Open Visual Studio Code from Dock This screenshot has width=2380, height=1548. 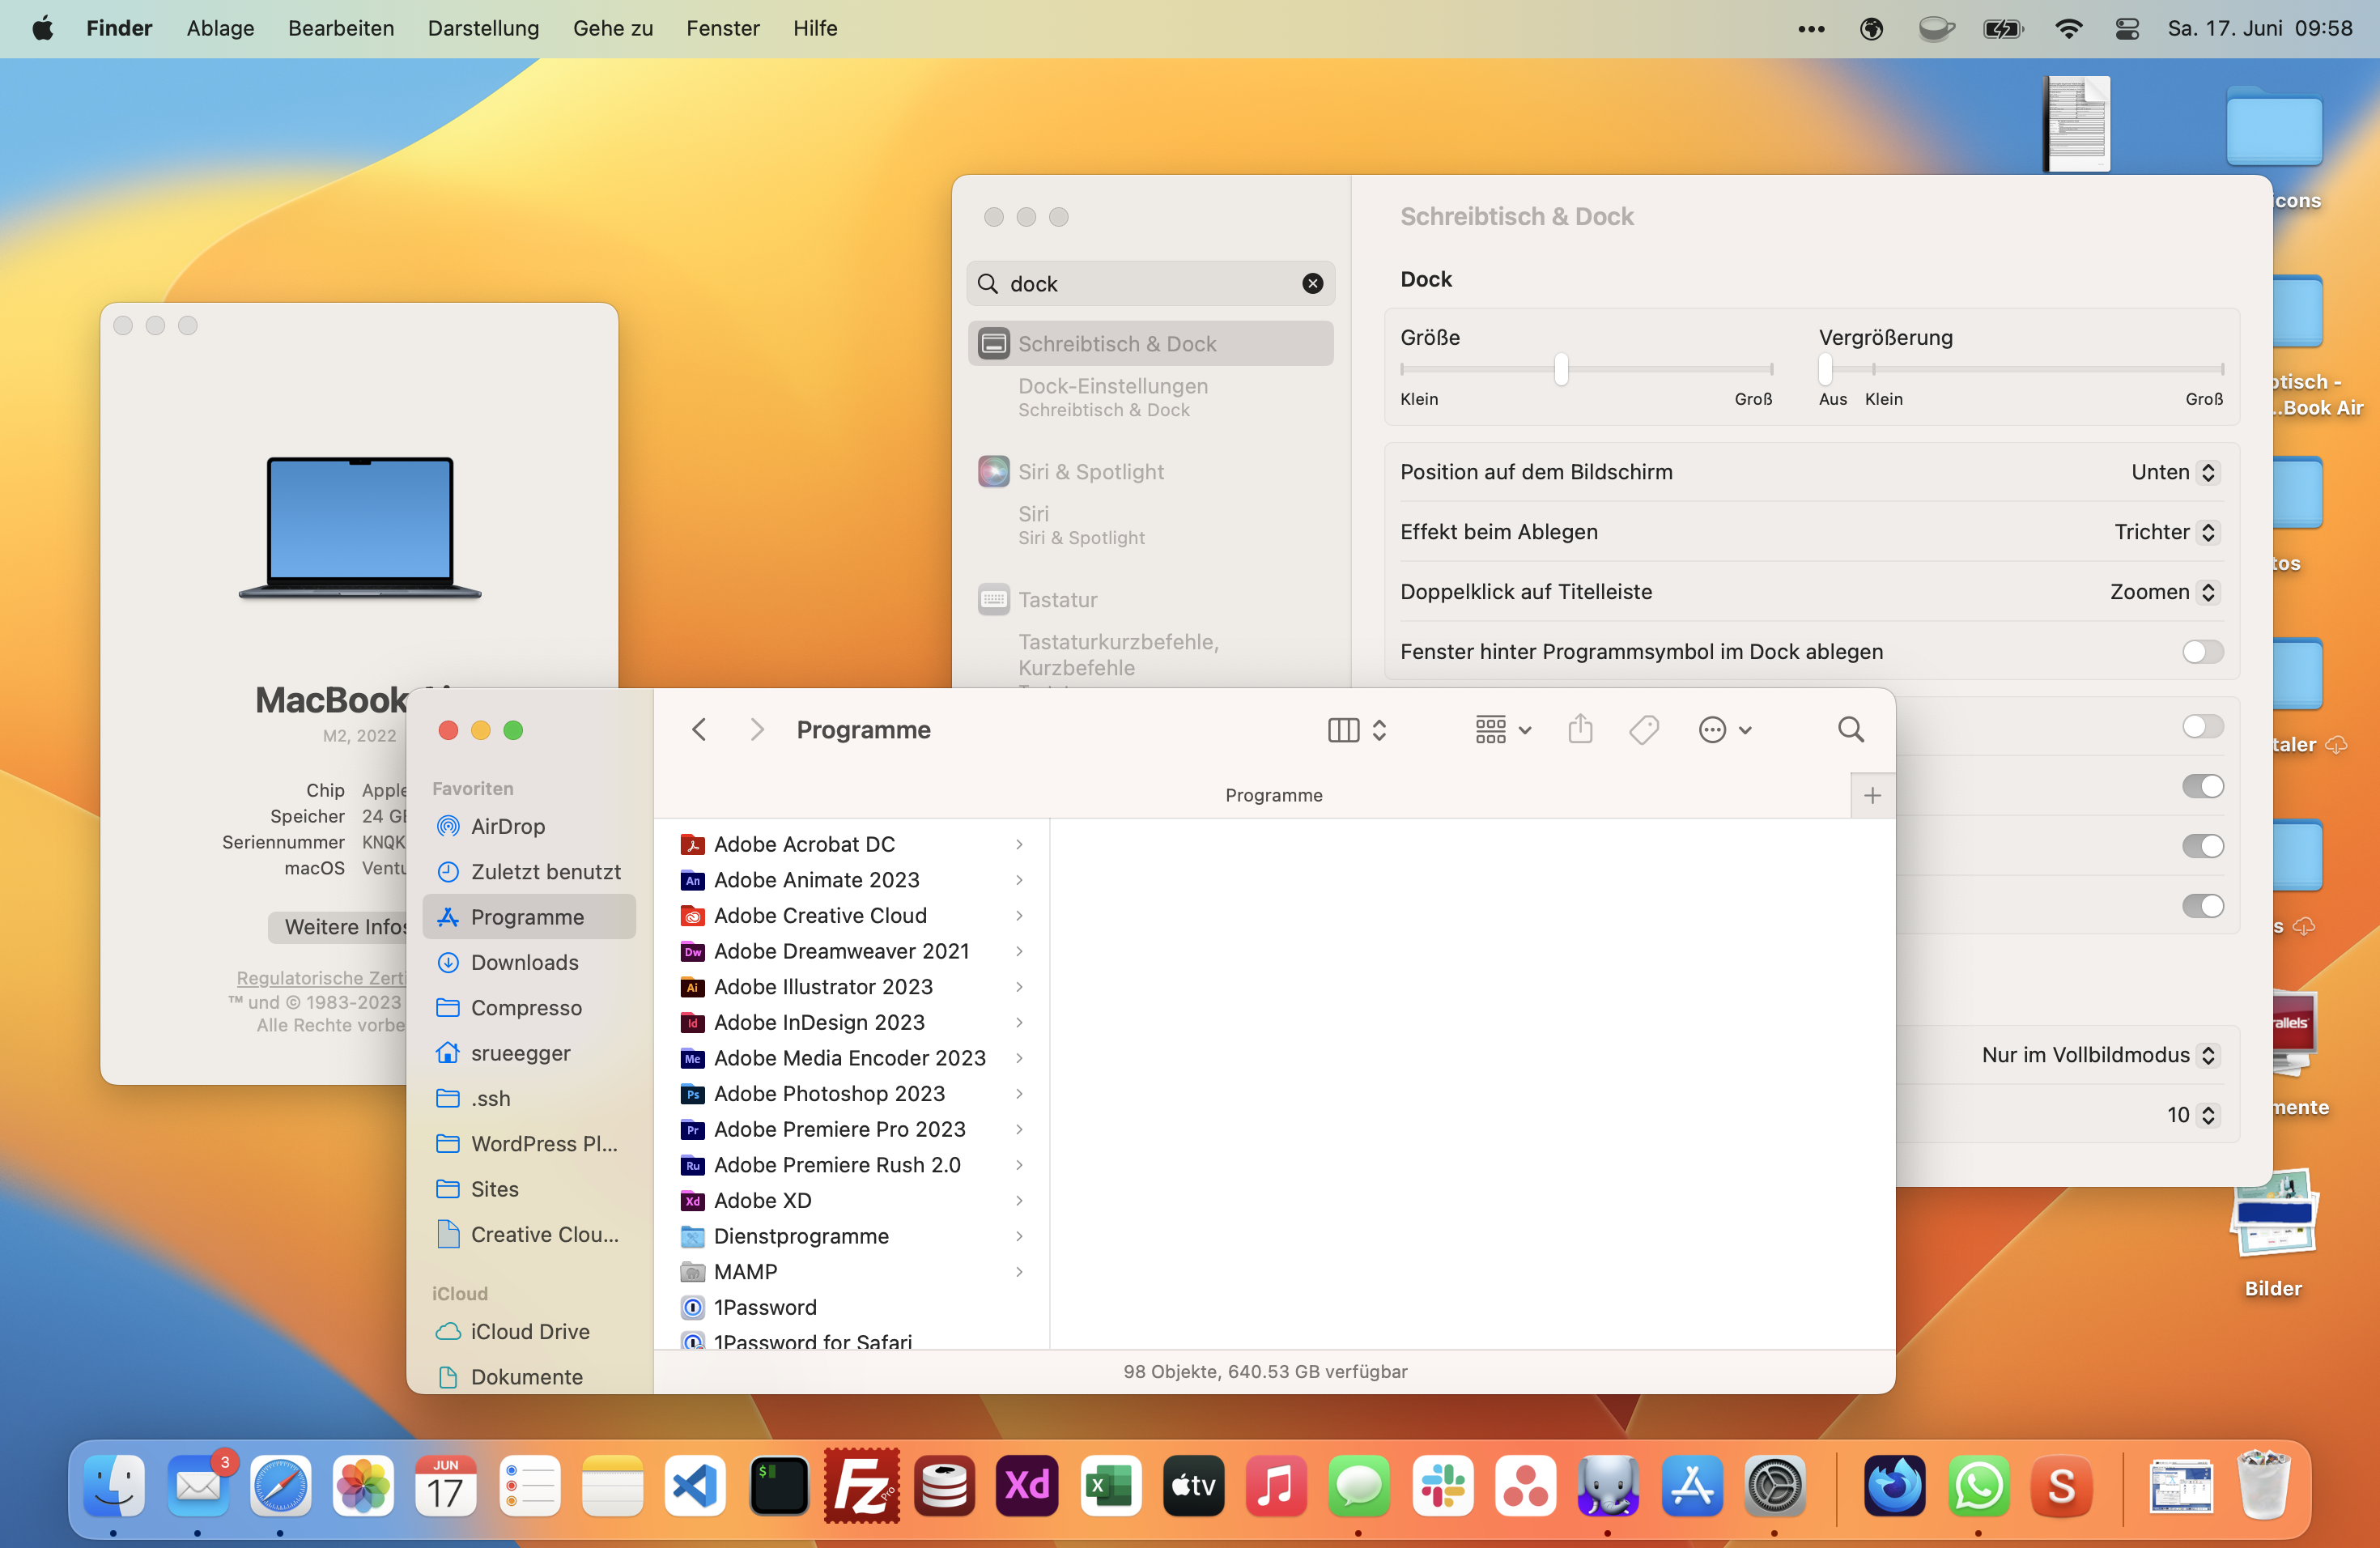695,1486
